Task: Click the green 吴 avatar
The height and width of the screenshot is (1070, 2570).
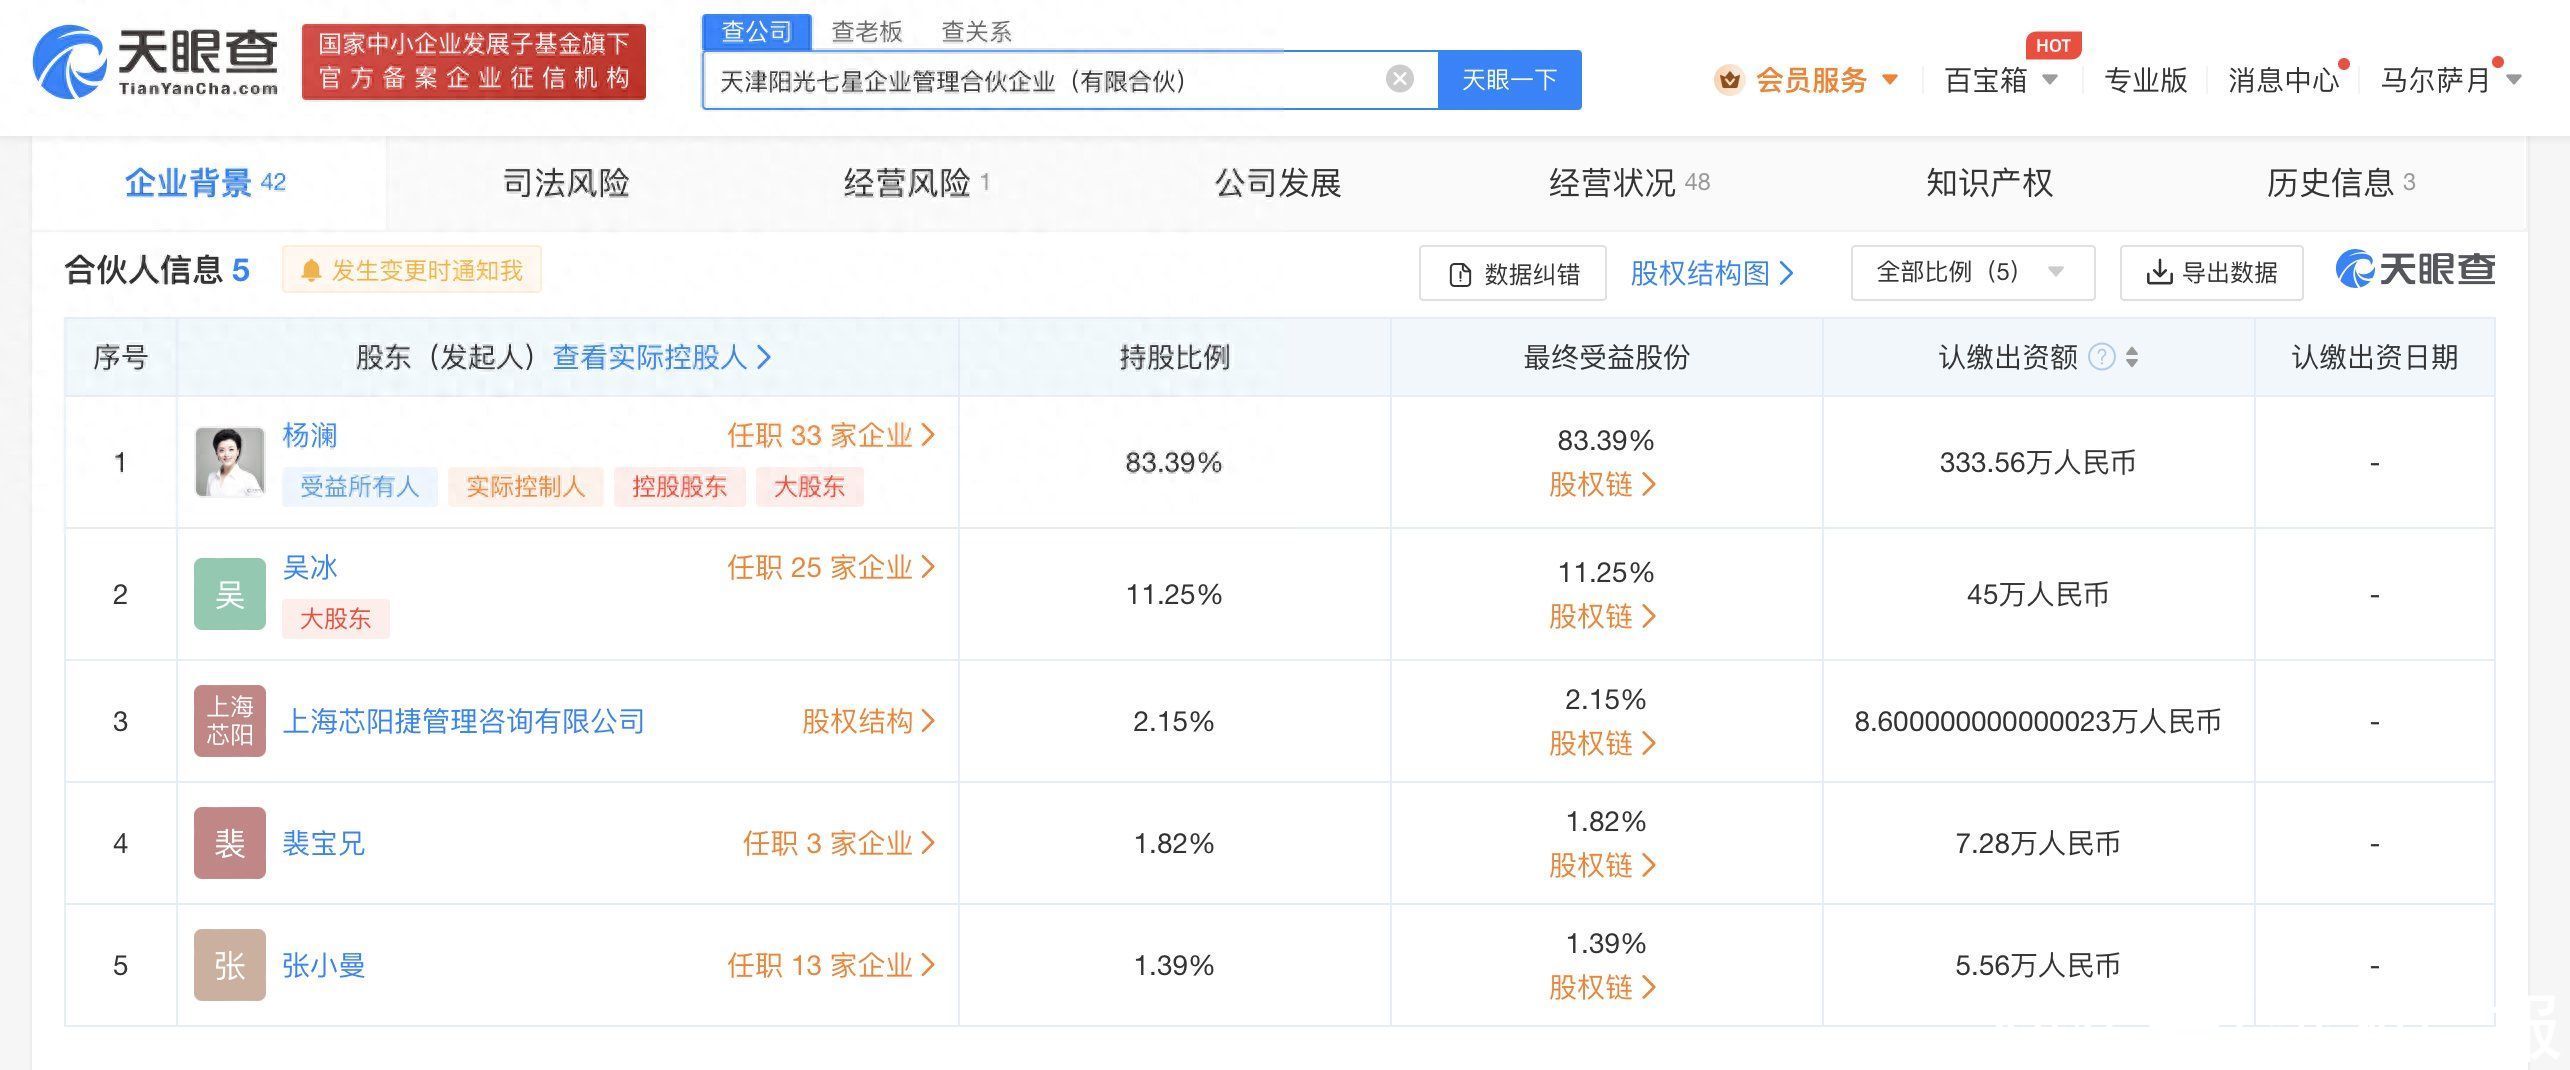Action: click(x=230, y=594)
